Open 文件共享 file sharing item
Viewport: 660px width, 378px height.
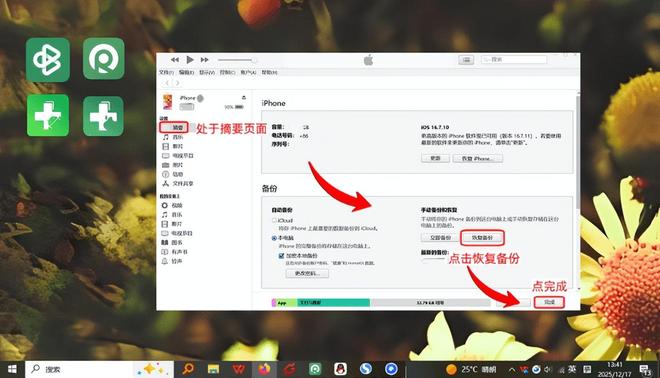point(178,184)
